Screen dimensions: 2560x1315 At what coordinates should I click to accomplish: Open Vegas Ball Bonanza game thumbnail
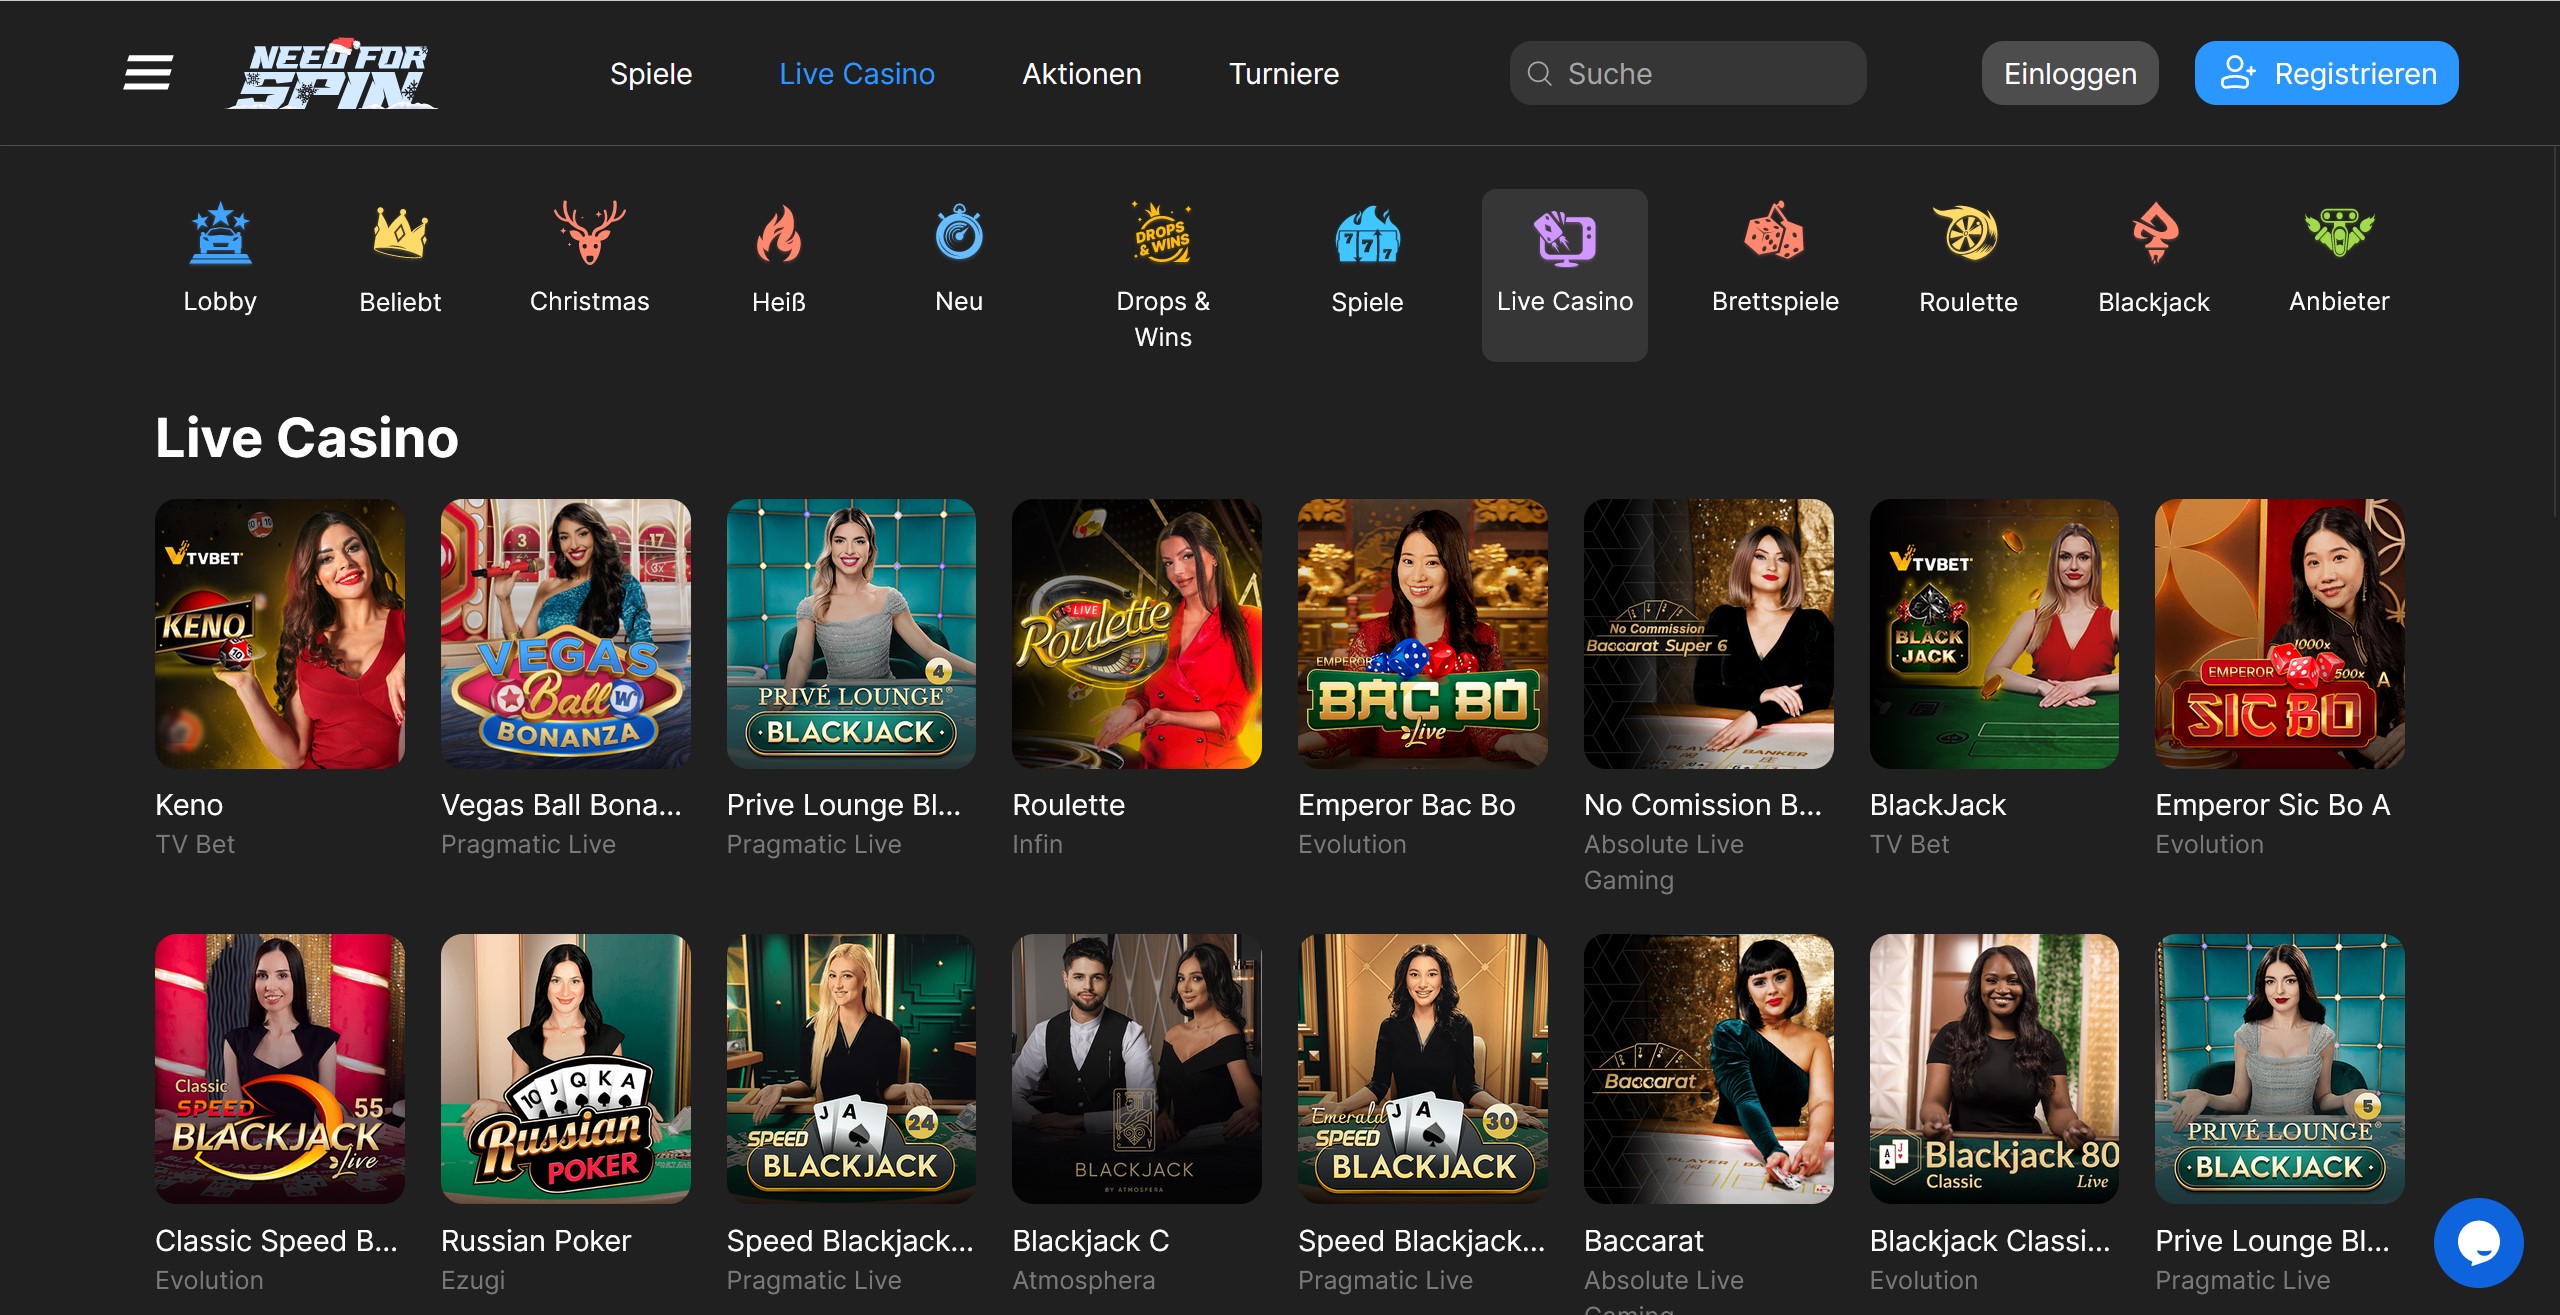coord(566,634)
